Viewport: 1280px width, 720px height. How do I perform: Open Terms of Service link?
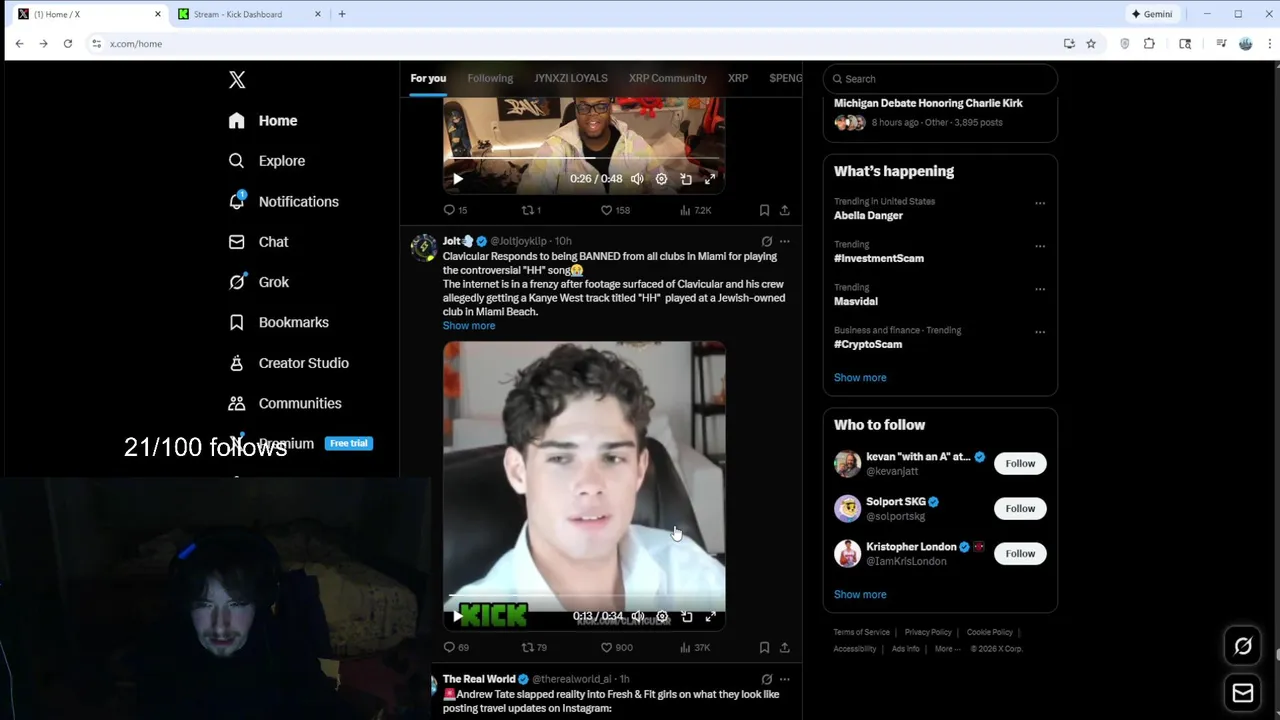862,632
